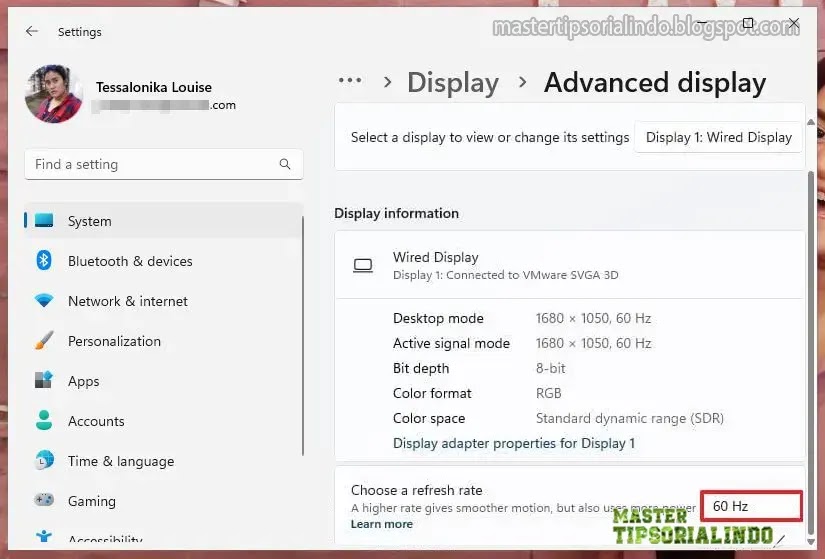
Task: Click the Accessibility icon
Action: click(x=44, y=536)
